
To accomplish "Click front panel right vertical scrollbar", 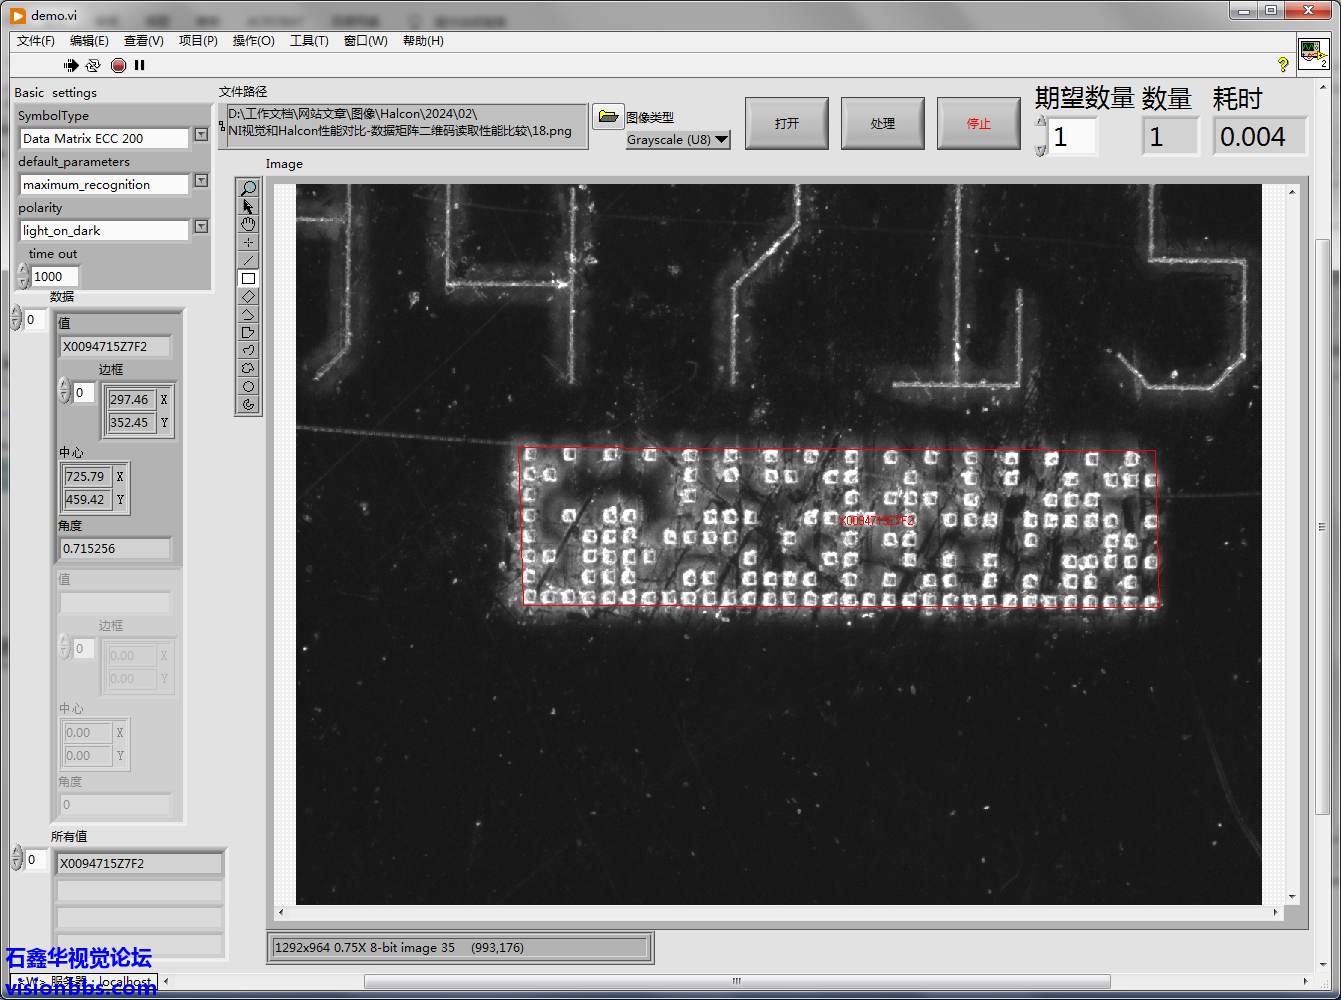I will 1324,529.
